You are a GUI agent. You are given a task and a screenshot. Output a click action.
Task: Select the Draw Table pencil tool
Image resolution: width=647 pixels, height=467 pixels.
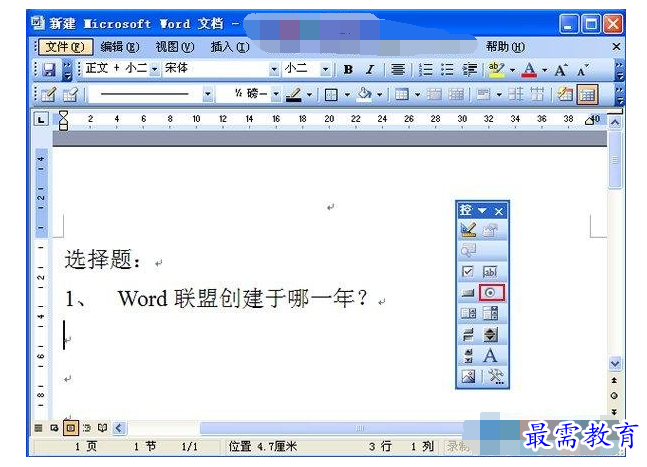(x=49, y=95)
